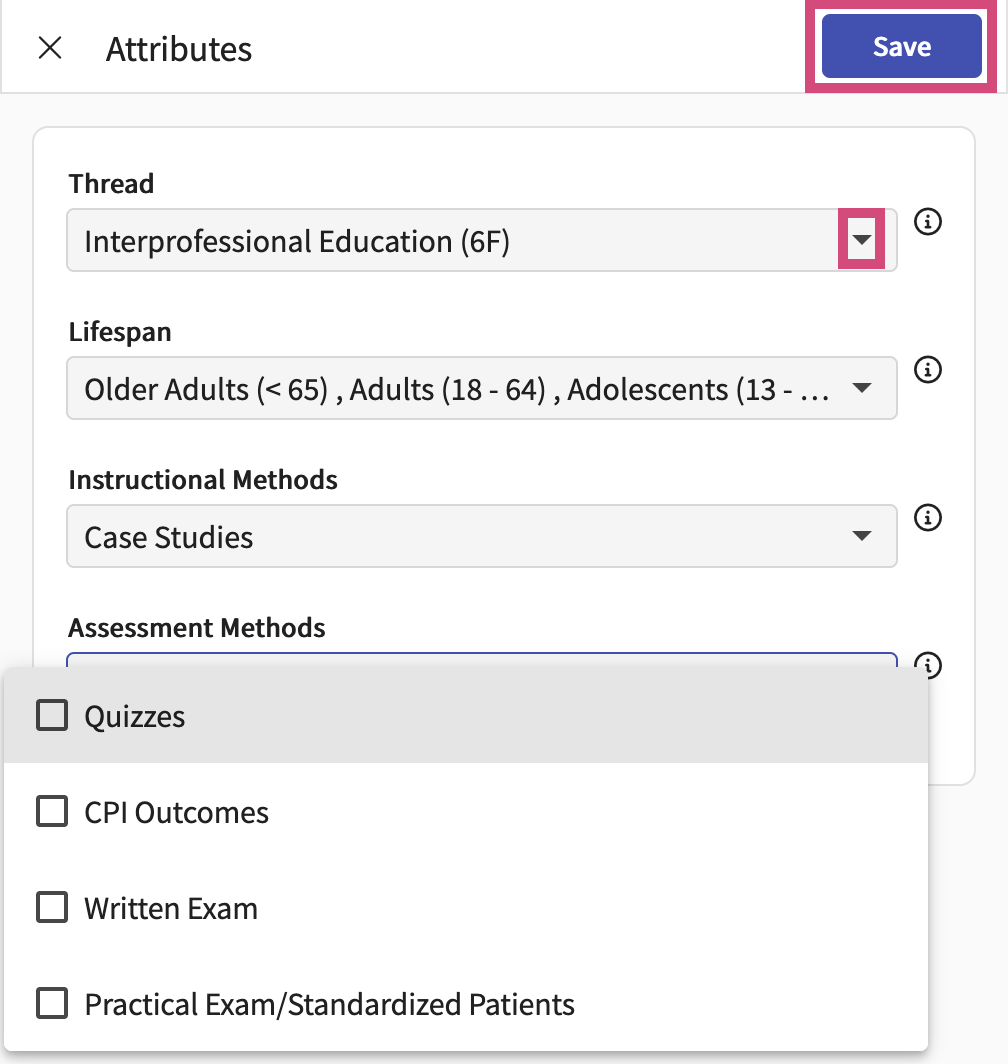The width and height of the screenshot is (1008, 1064).
Task: Check the Written Exam checkbox
Action: pyautogui.click(x=51, y=907)
